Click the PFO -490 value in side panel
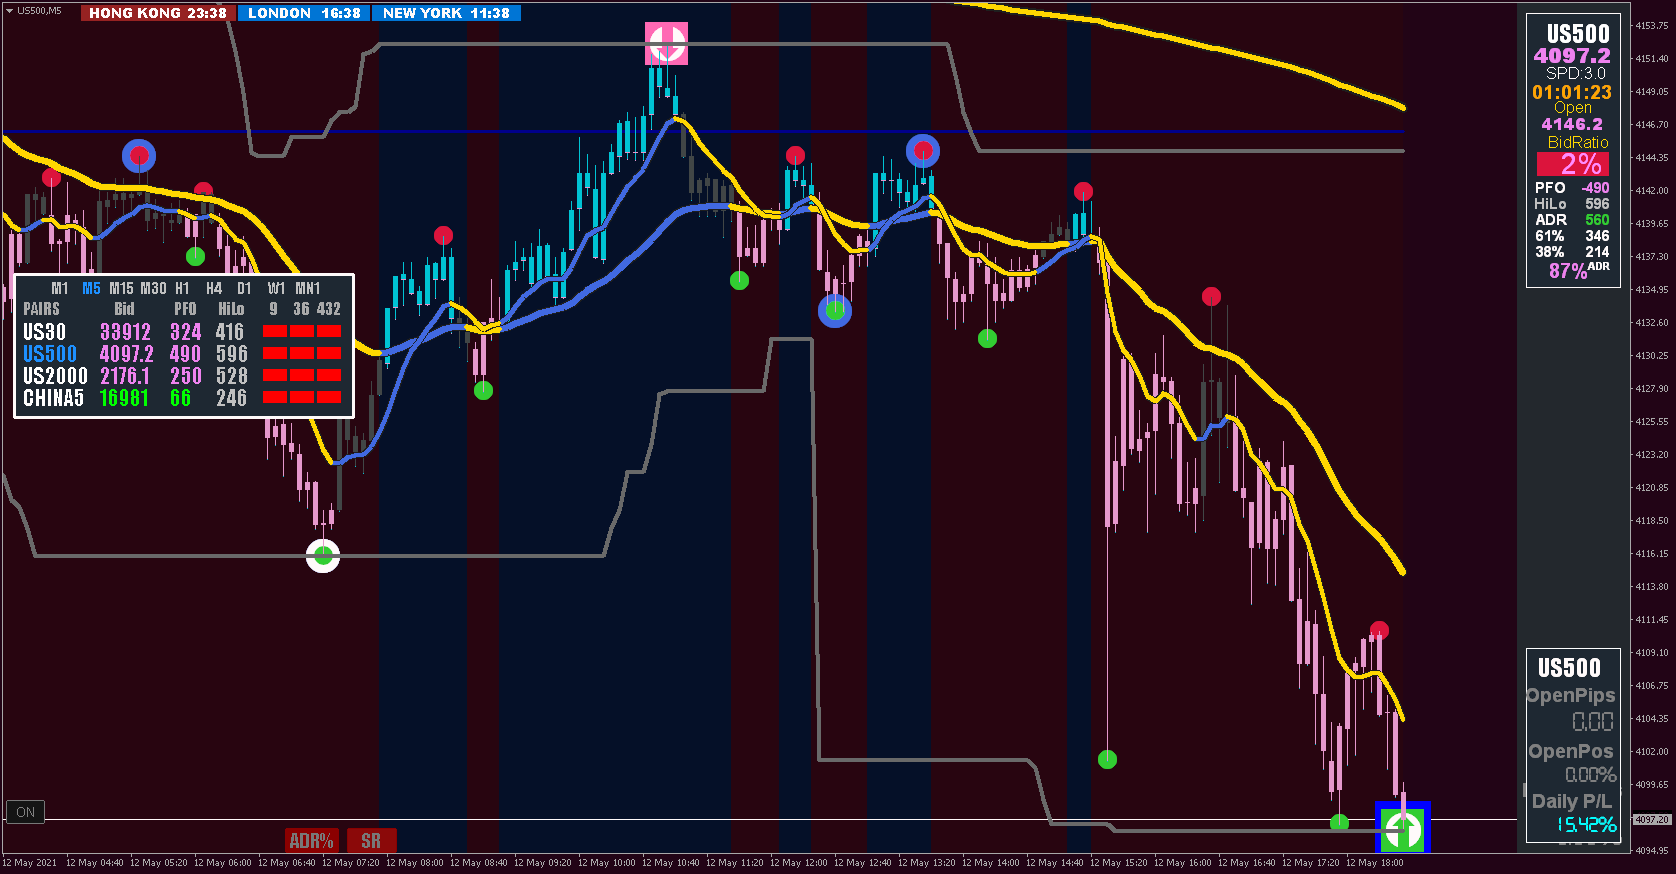The height and width of the screenshot is (874, 1676). coord(1595,188)
